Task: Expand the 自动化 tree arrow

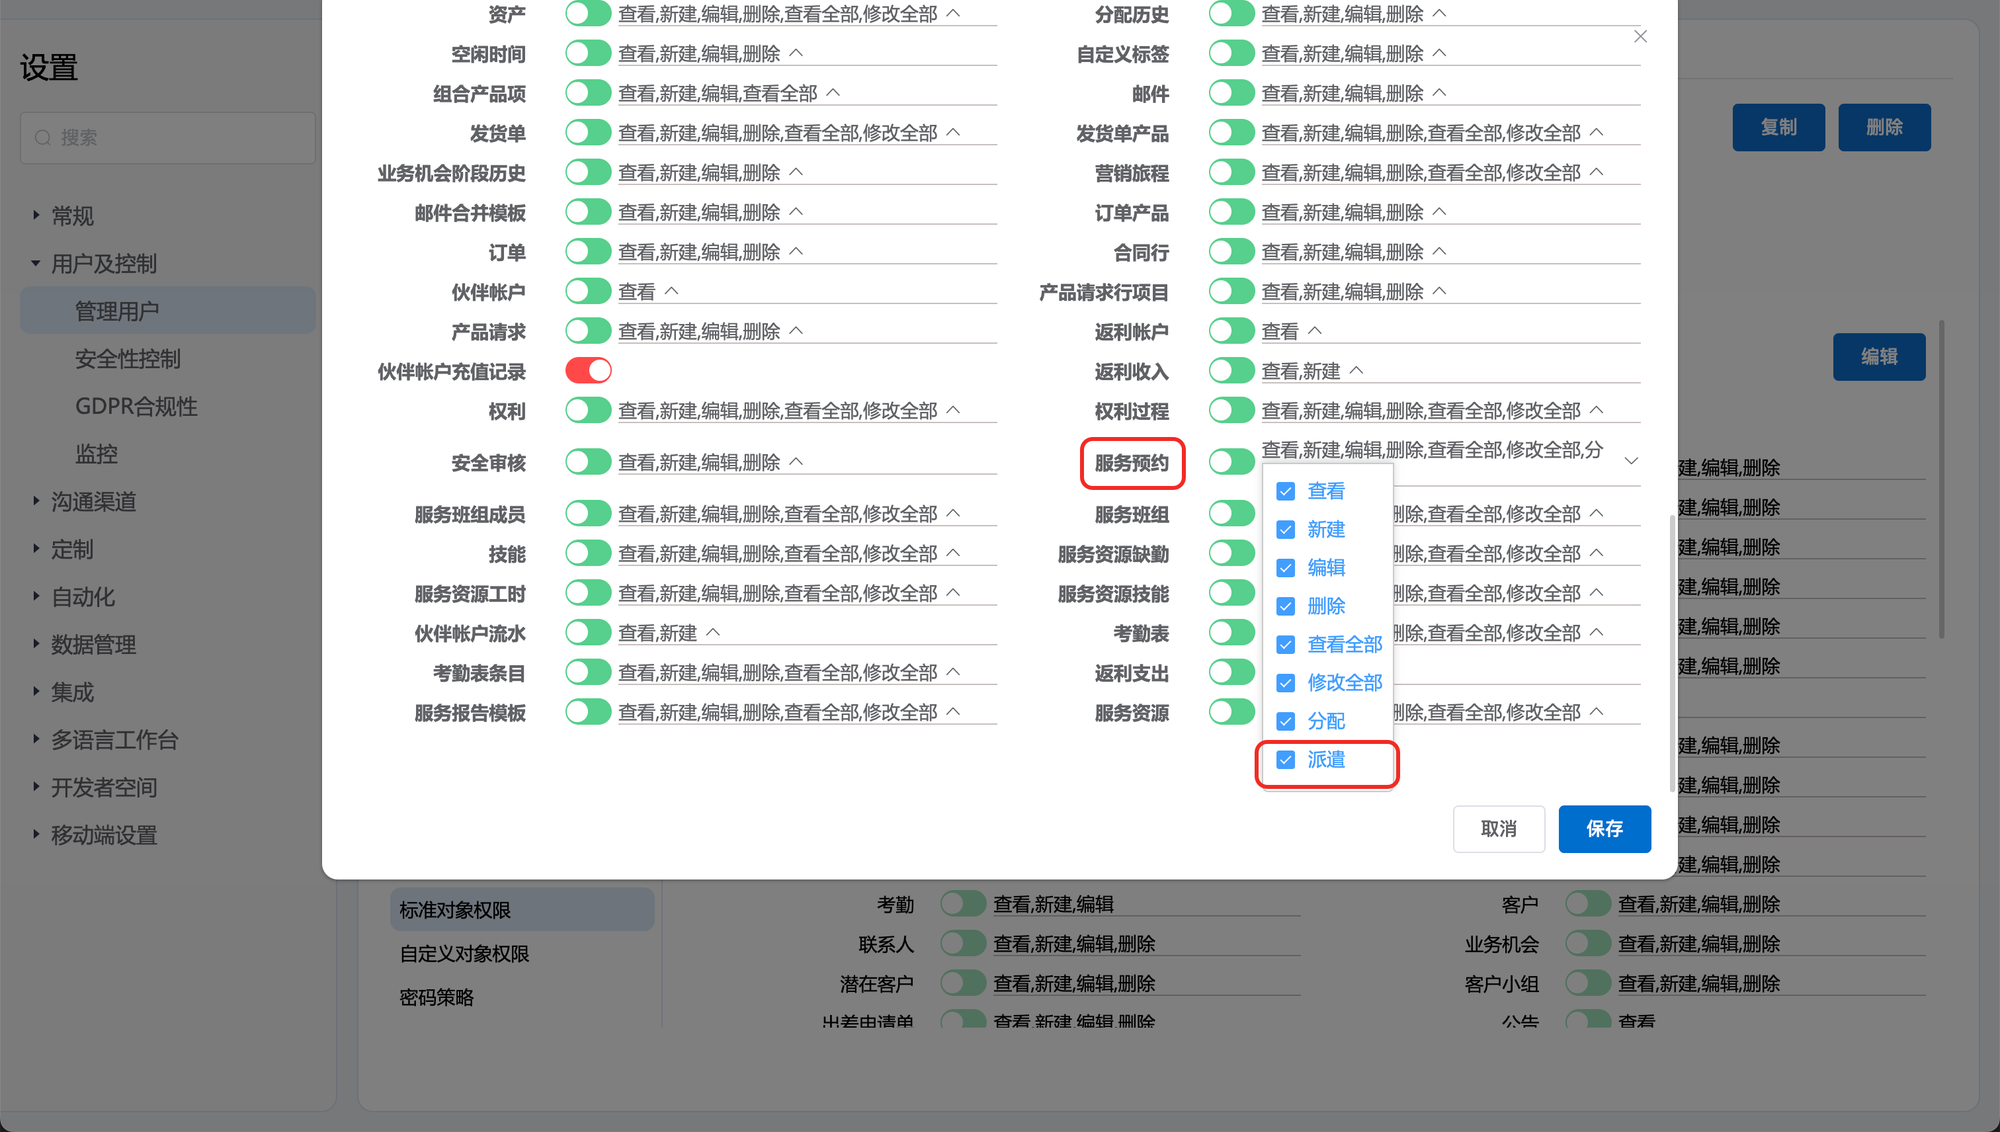Action: tap(36, 596)
